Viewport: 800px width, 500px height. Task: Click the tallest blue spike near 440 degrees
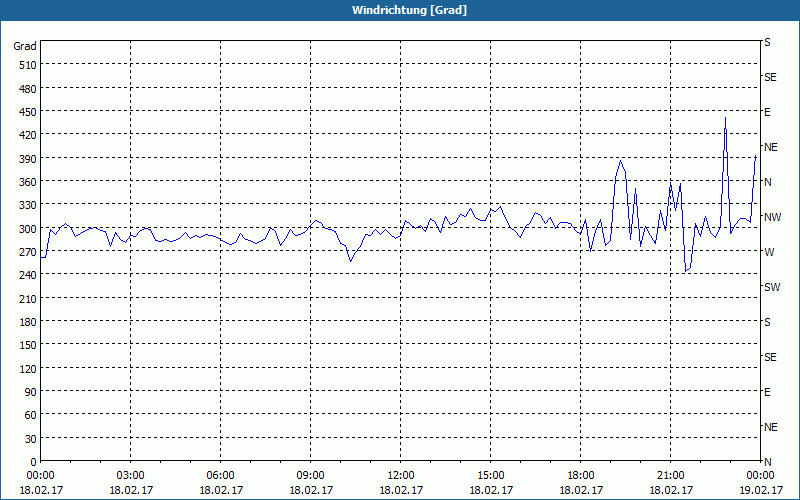point(725,119)
